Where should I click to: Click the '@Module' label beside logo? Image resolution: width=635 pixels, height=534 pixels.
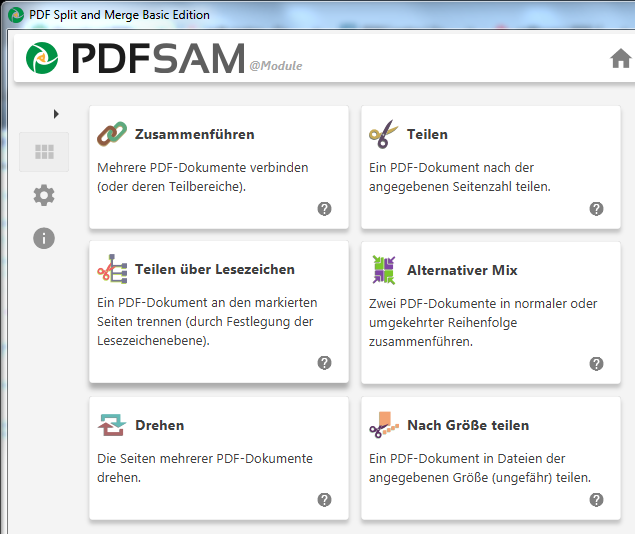tap(276, 66)
